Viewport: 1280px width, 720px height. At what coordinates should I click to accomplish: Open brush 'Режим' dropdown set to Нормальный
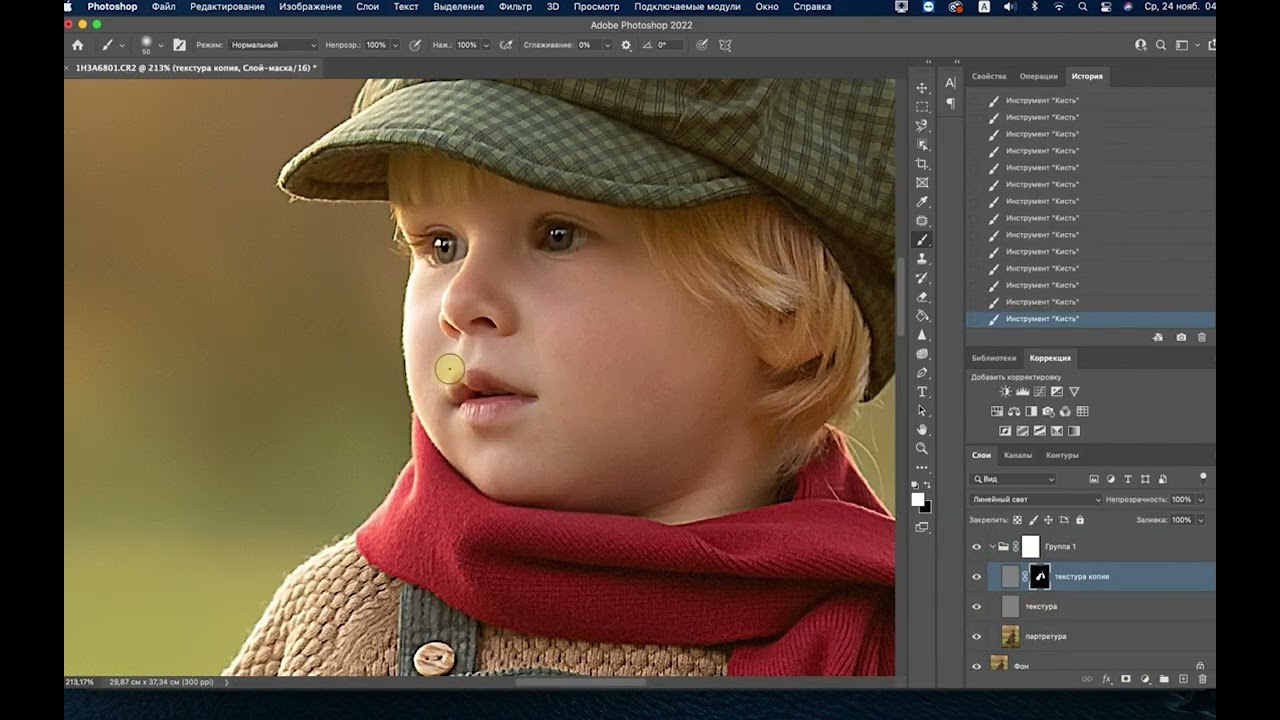click(273, 45)
